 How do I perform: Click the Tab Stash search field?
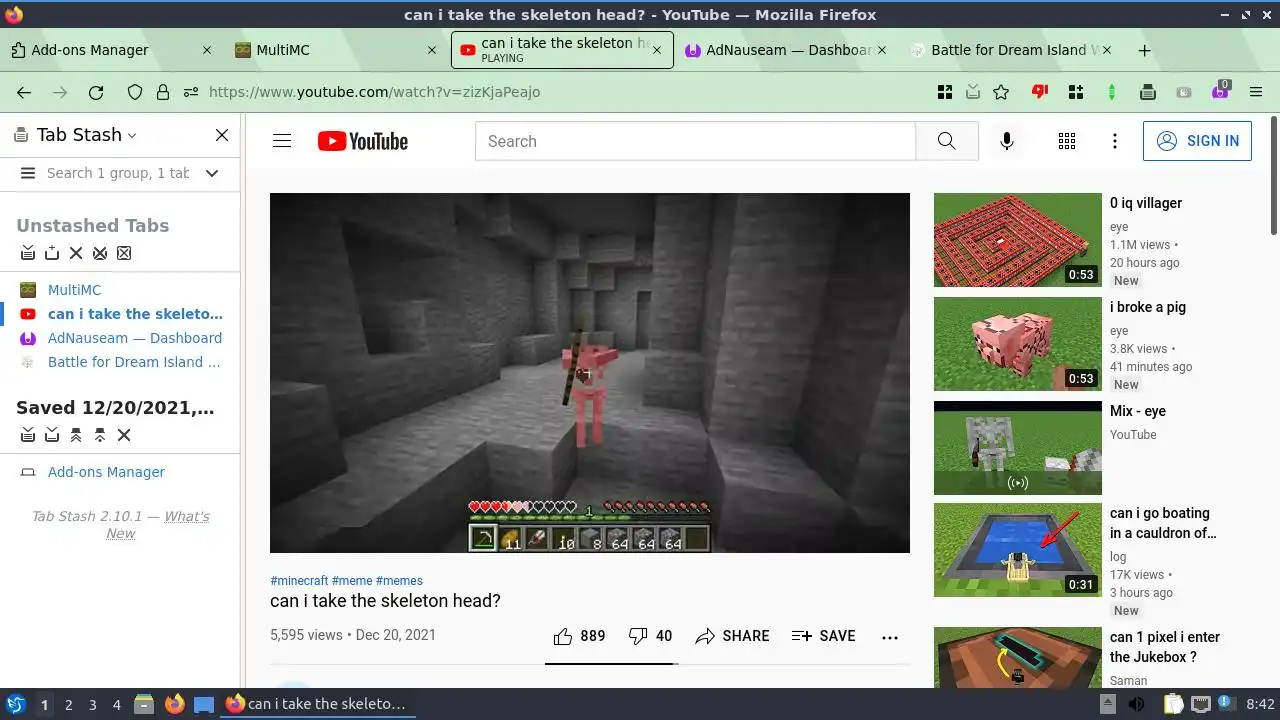[118, 173]
